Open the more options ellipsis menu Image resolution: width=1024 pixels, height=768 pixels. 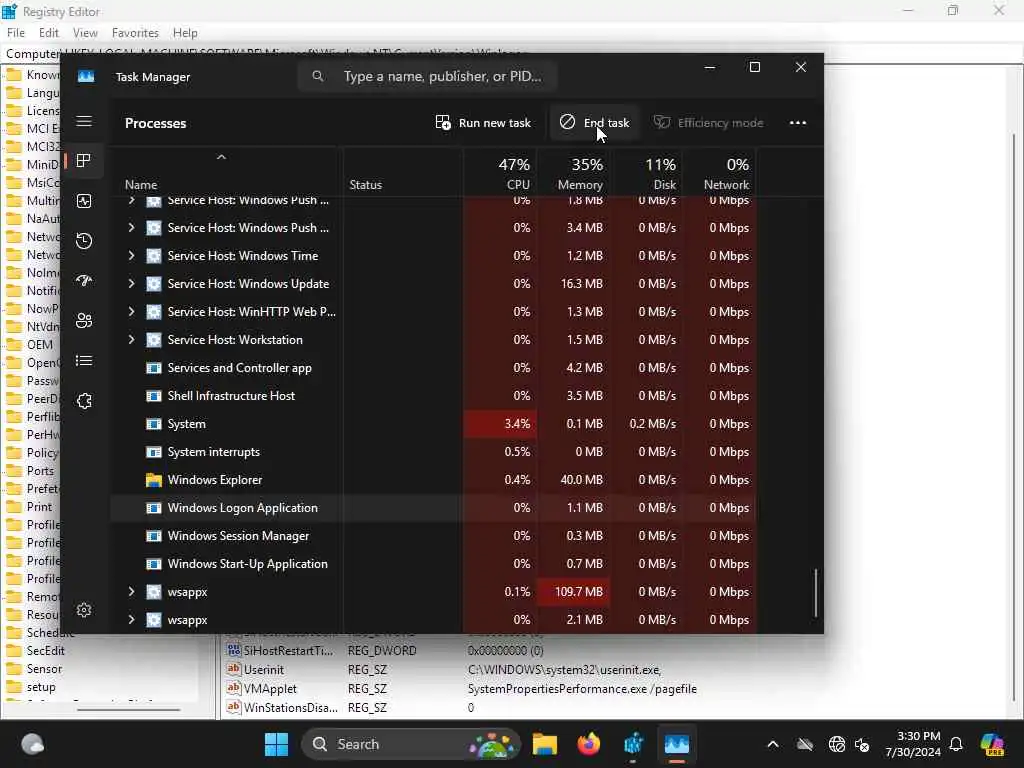[797, 123]
